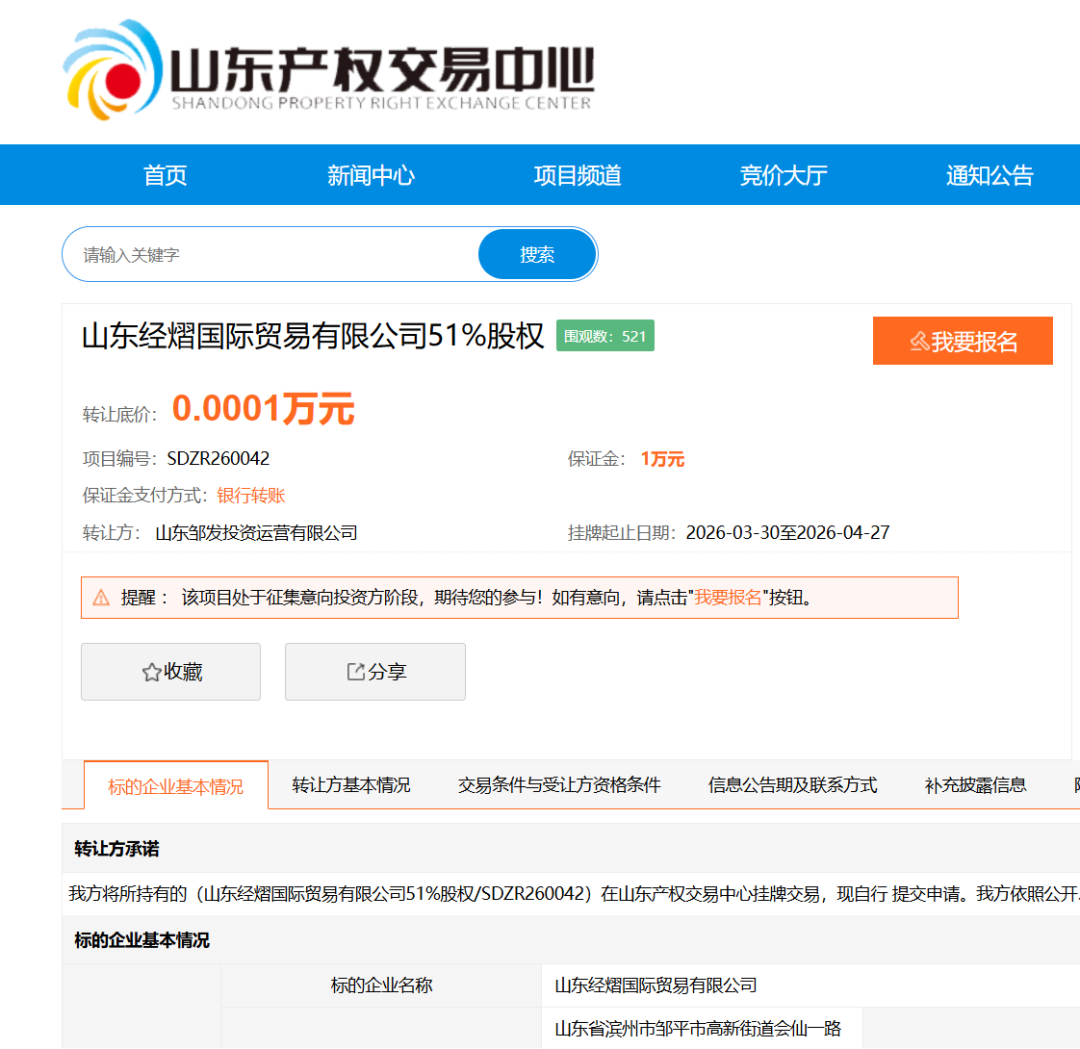This screenshot has height=1049, width=1080.
Task: Click the share icon on the 分享 button
Action: [355, 671]
